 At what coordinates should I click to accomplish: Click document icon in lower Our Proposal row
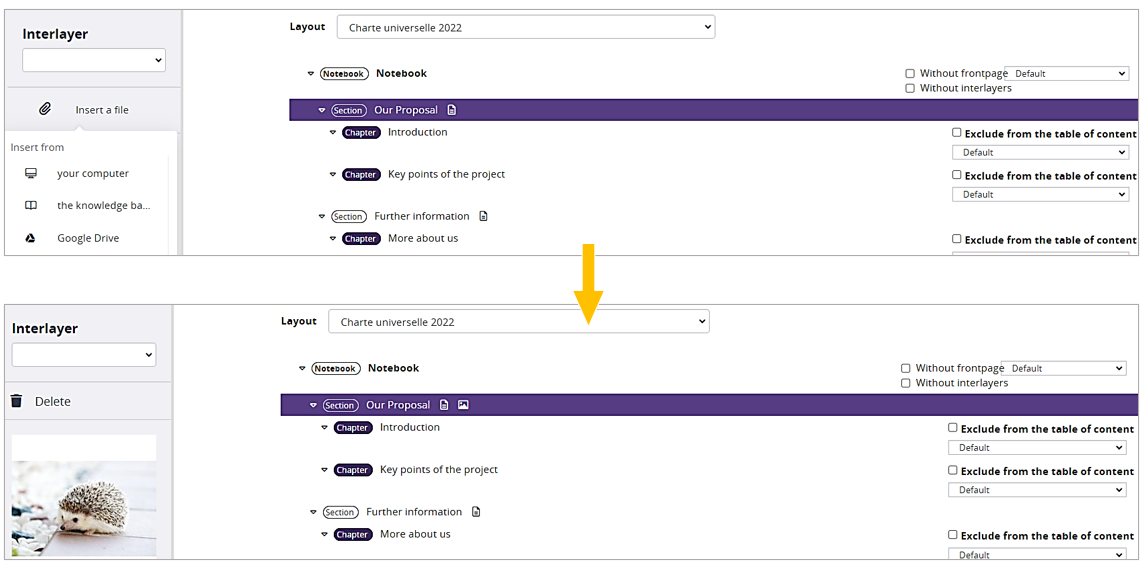(444, 404)
